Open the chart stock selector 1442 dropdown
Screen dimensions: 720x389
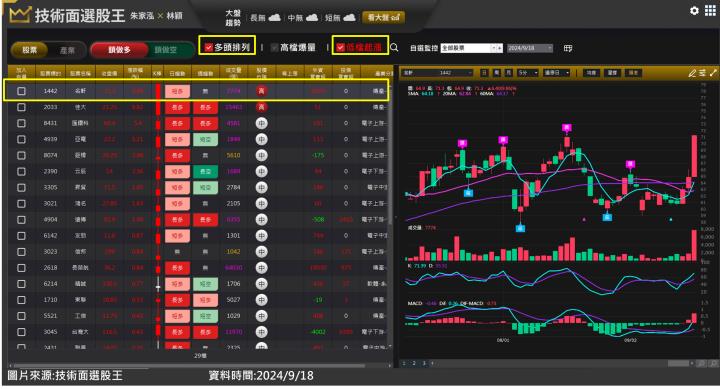pyautogui.click(x=438, y=73)
